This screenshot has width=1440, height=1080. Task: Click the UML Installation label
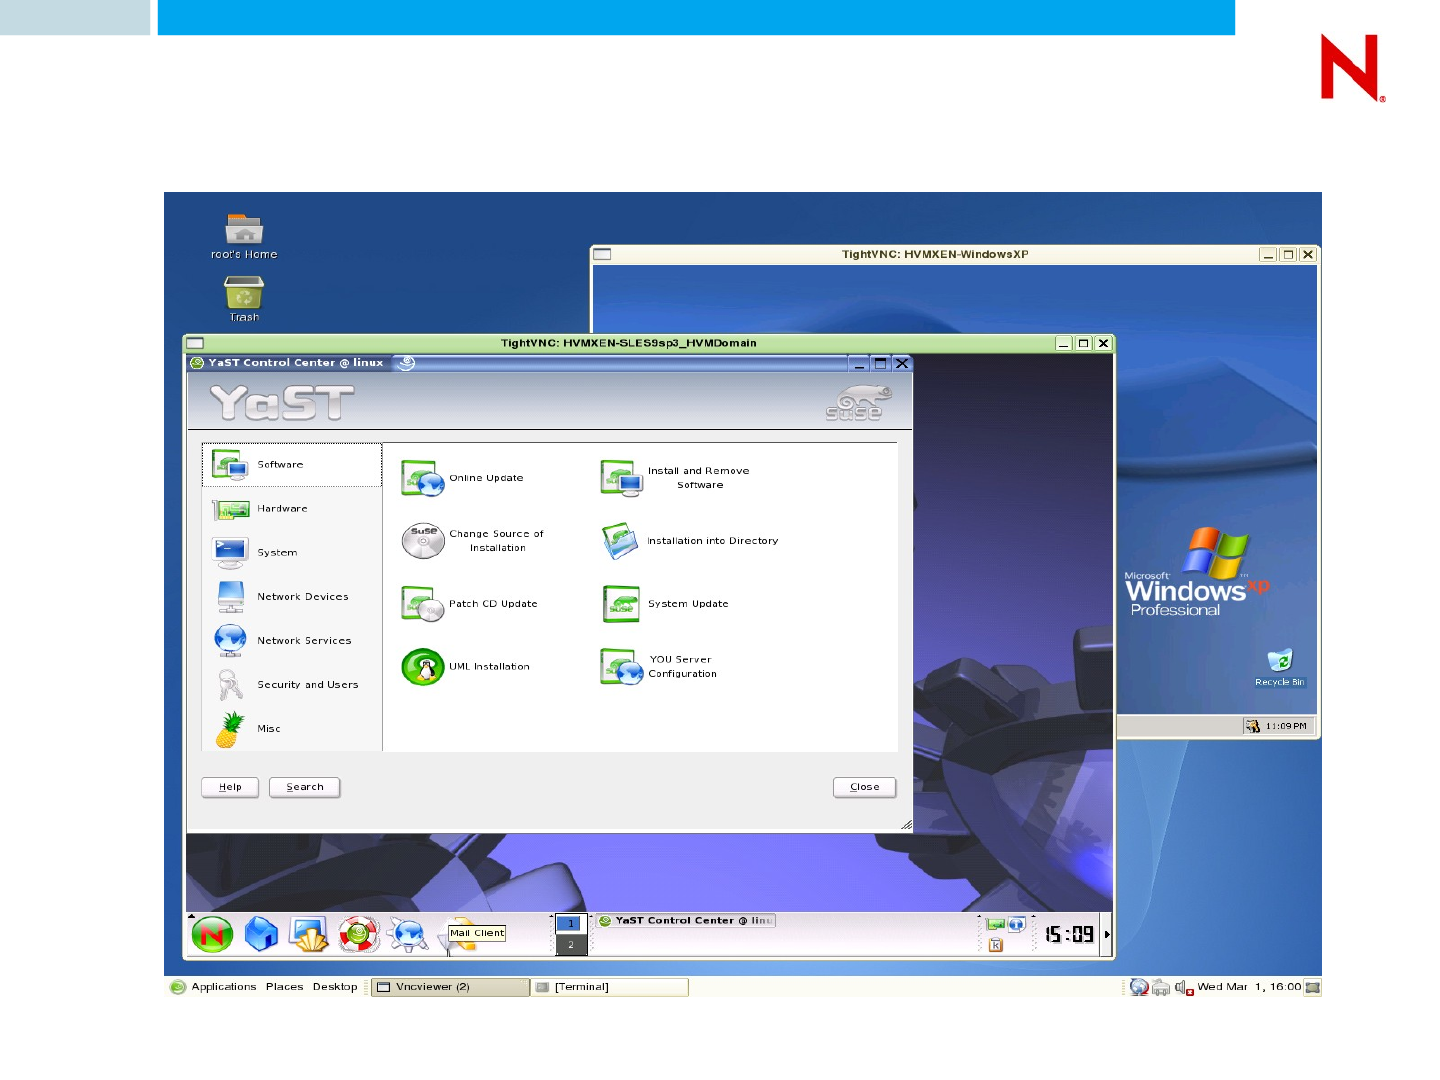click(490, 667)
